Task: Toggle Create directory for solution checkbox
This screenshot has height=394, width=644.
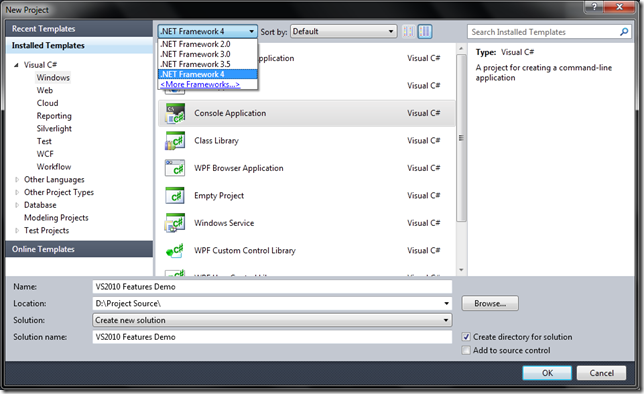Action: pos(466,337)
